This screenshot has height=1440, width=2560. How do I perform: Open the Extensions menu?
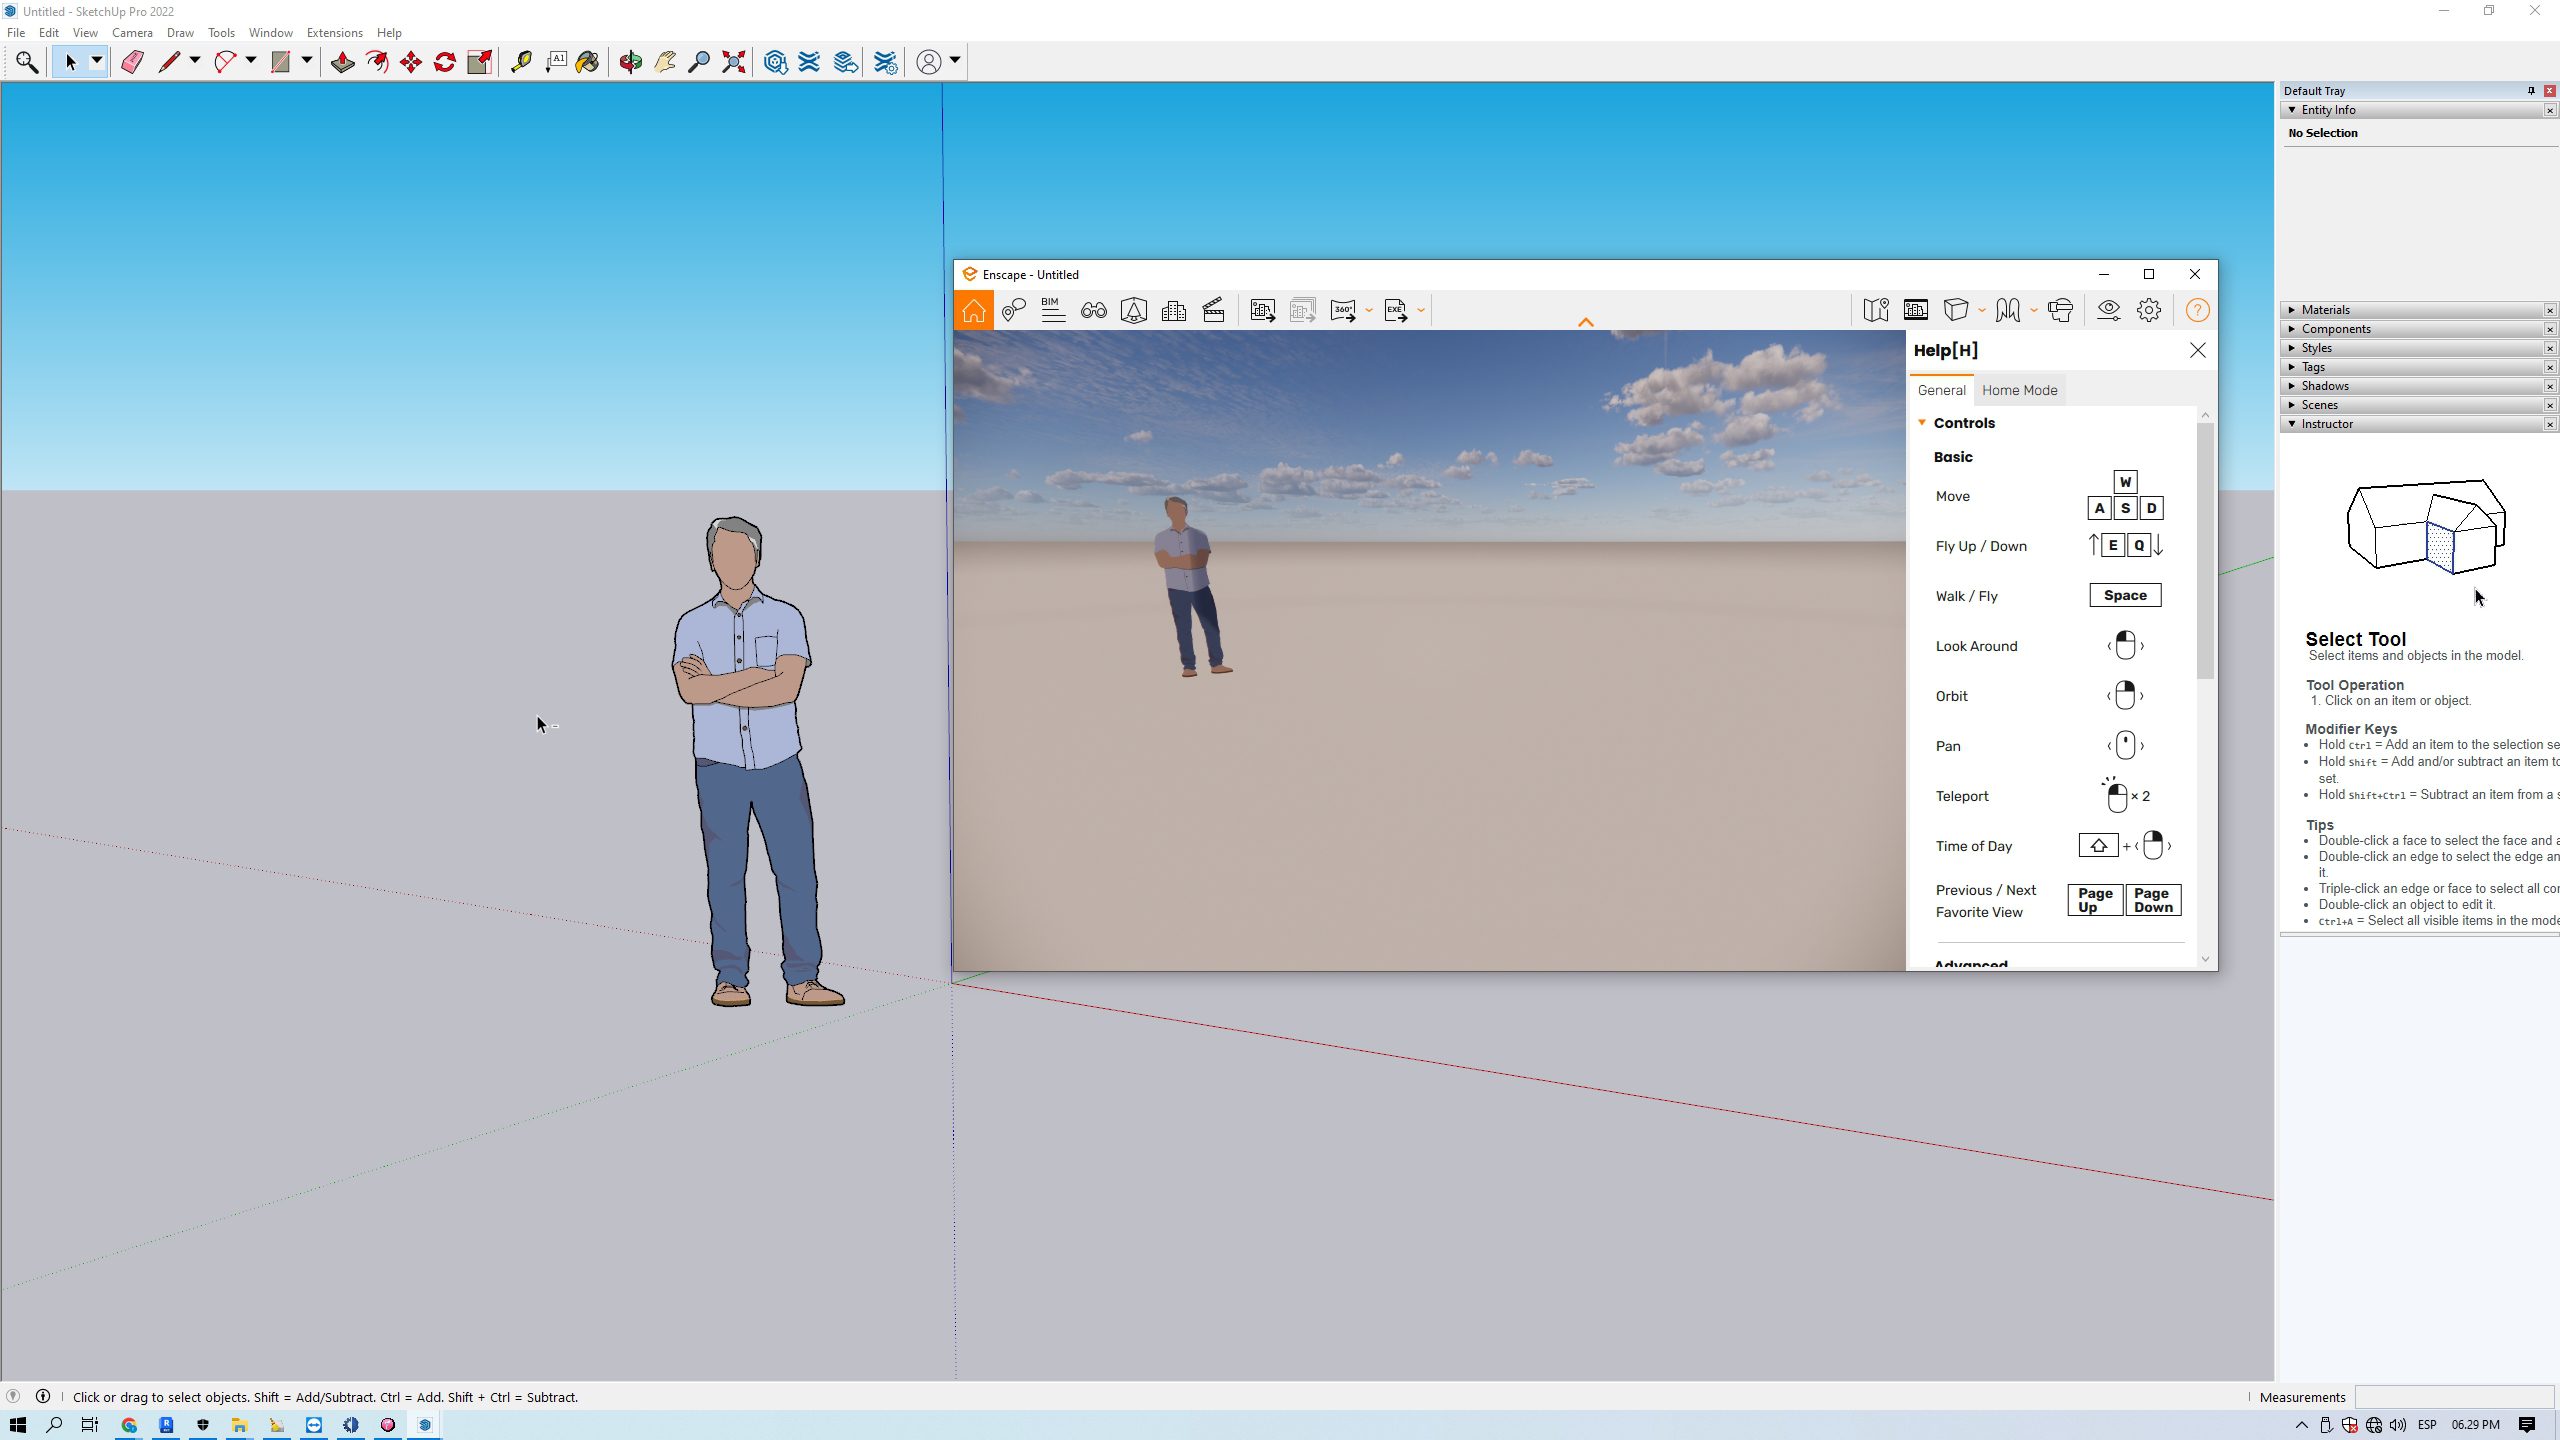click(x=334, y=33)
